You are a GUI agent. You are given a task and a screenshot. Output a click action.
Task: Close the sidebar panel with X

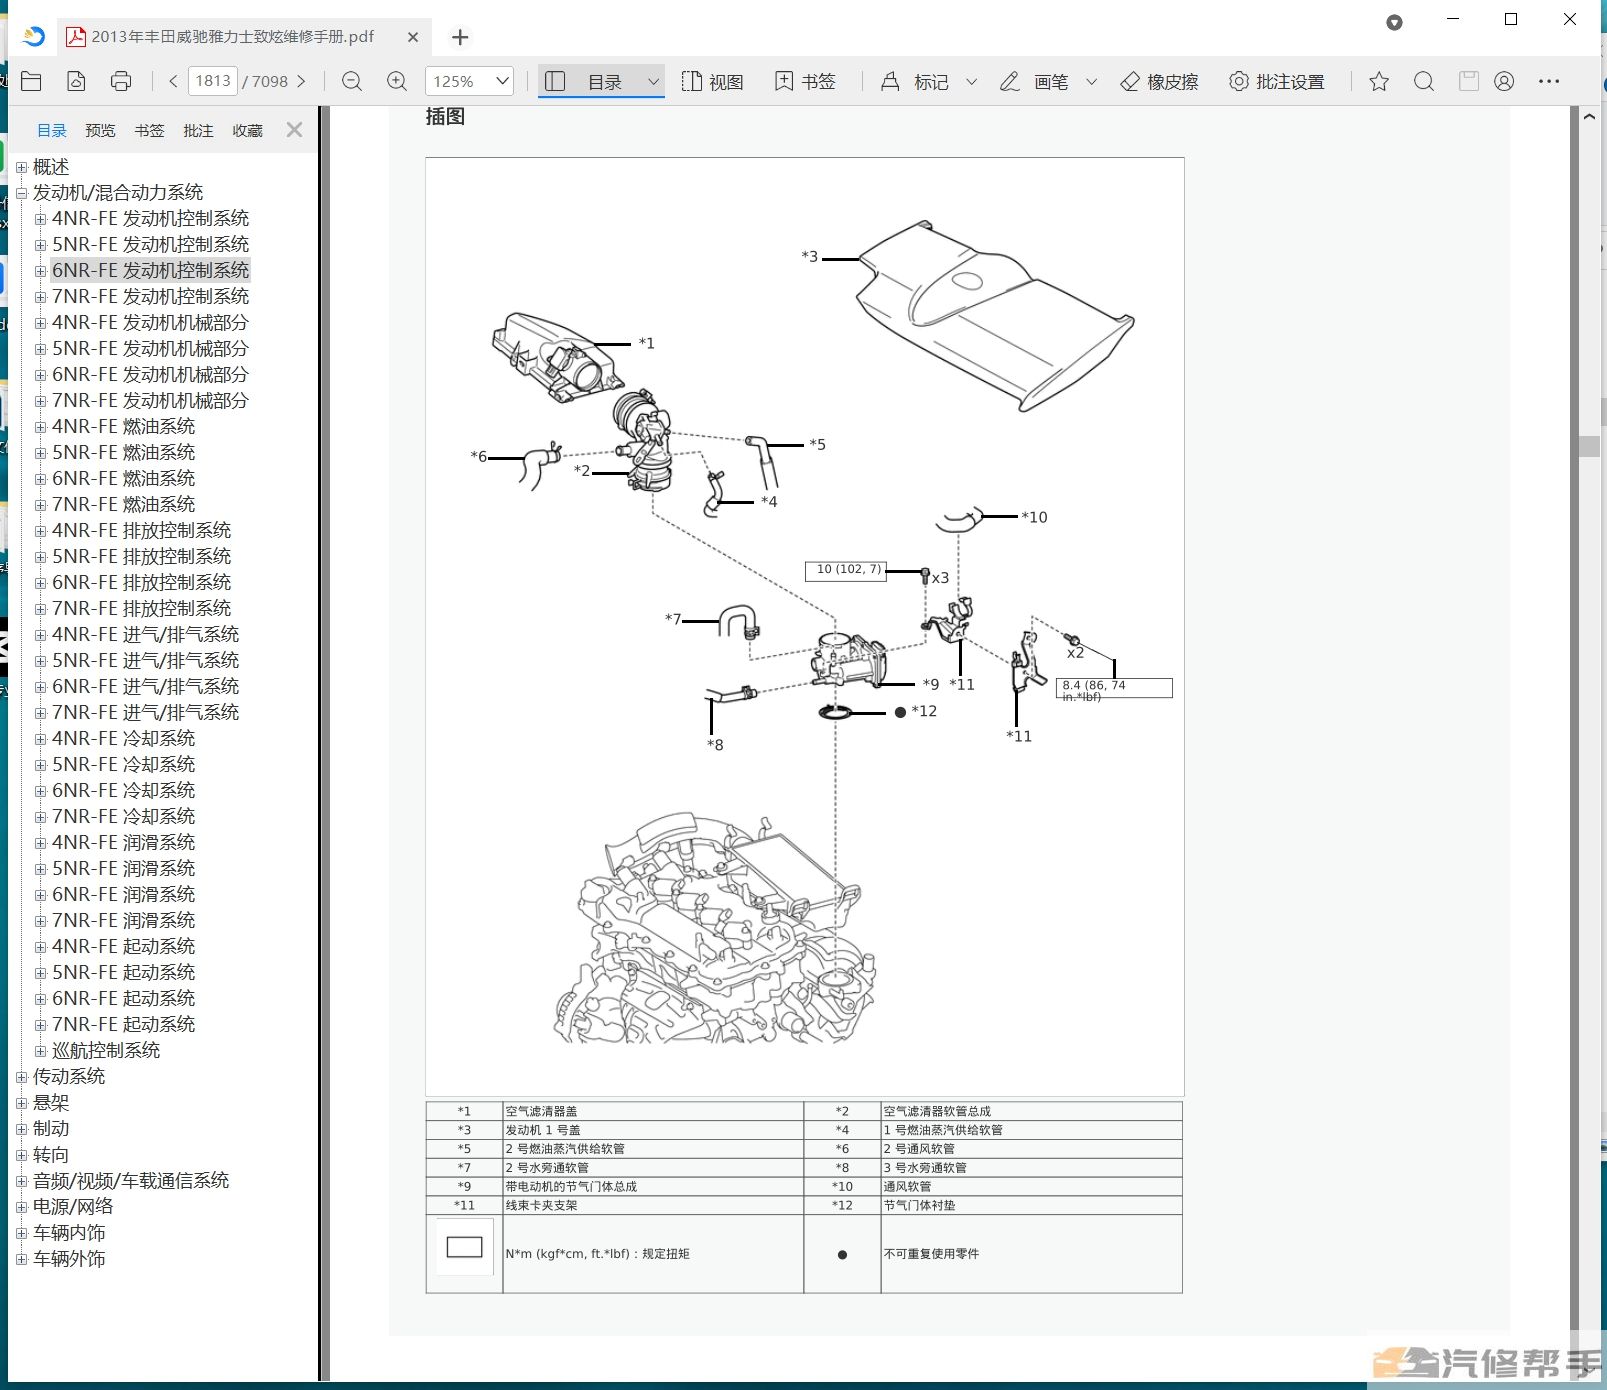(x=294, y=130)
